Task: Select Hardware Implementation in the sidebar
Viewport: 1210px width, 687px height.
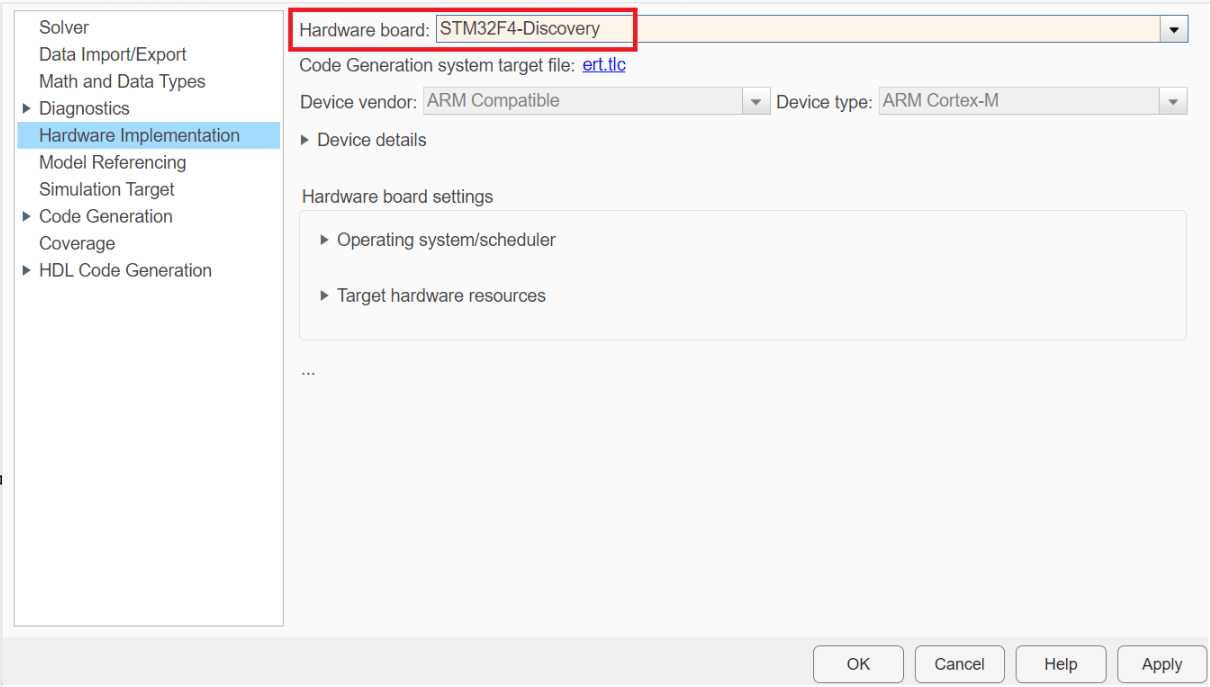Action: click(x=148, y=135)
